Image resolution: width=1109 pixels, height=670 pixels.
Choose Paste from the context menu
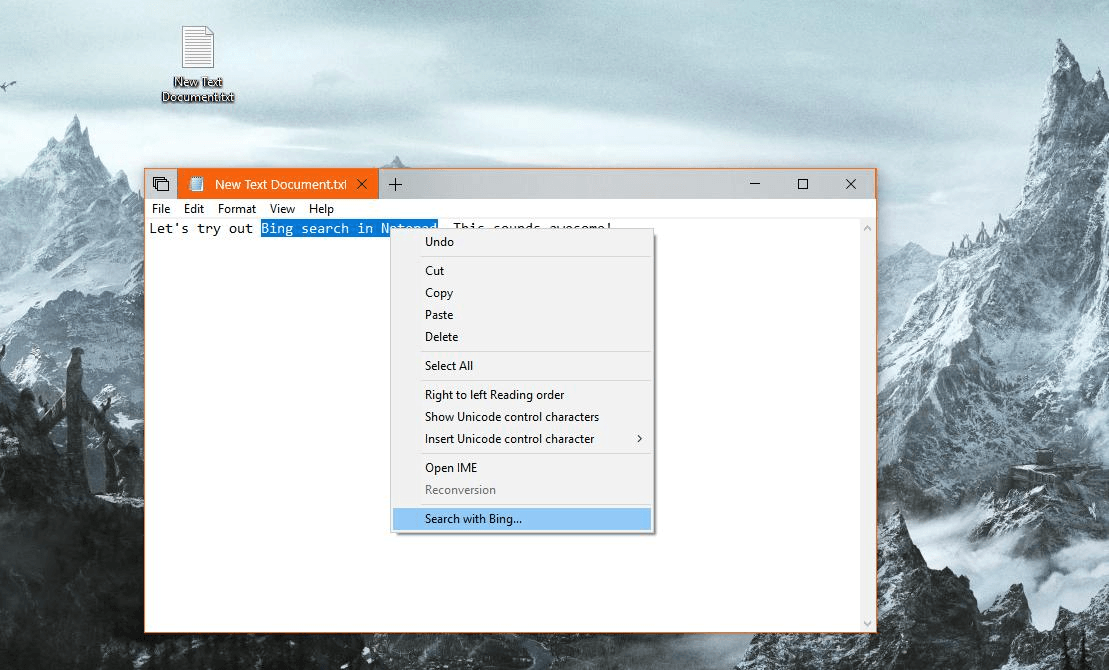pos(522,315)
